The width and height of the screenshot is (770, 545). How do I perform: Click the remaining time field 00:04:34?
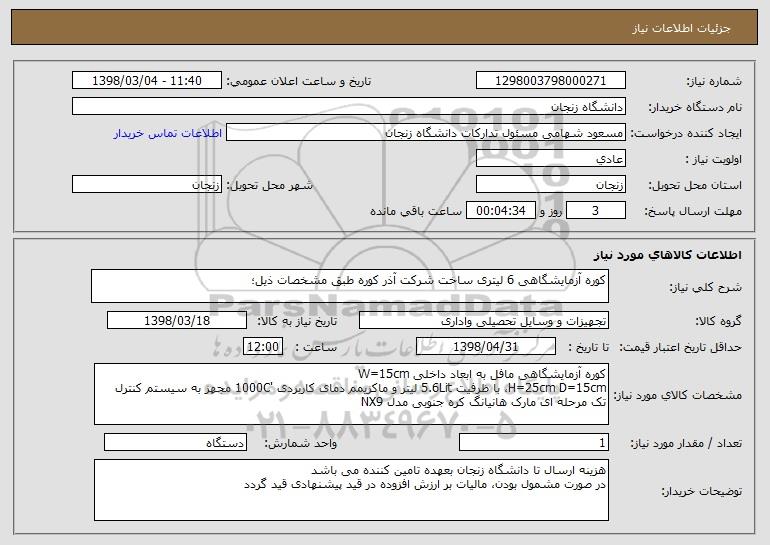tap(500, 211)
